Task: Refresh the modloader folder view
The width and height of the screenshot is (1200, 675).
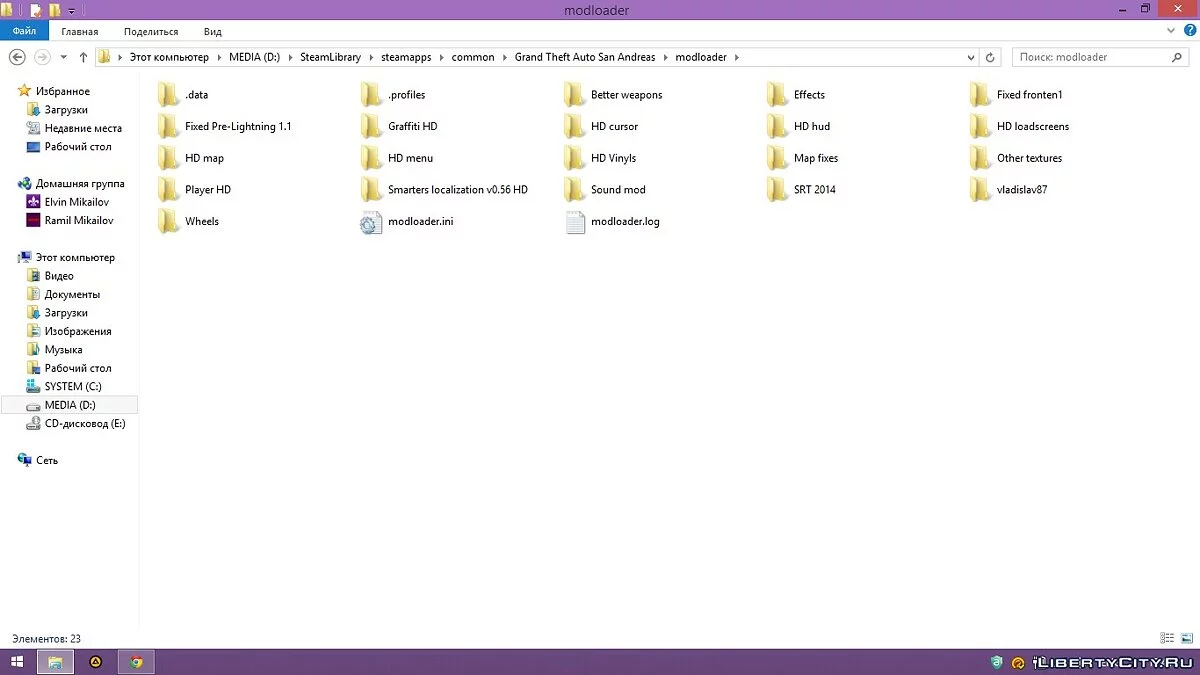Action: tap(991, 57)
